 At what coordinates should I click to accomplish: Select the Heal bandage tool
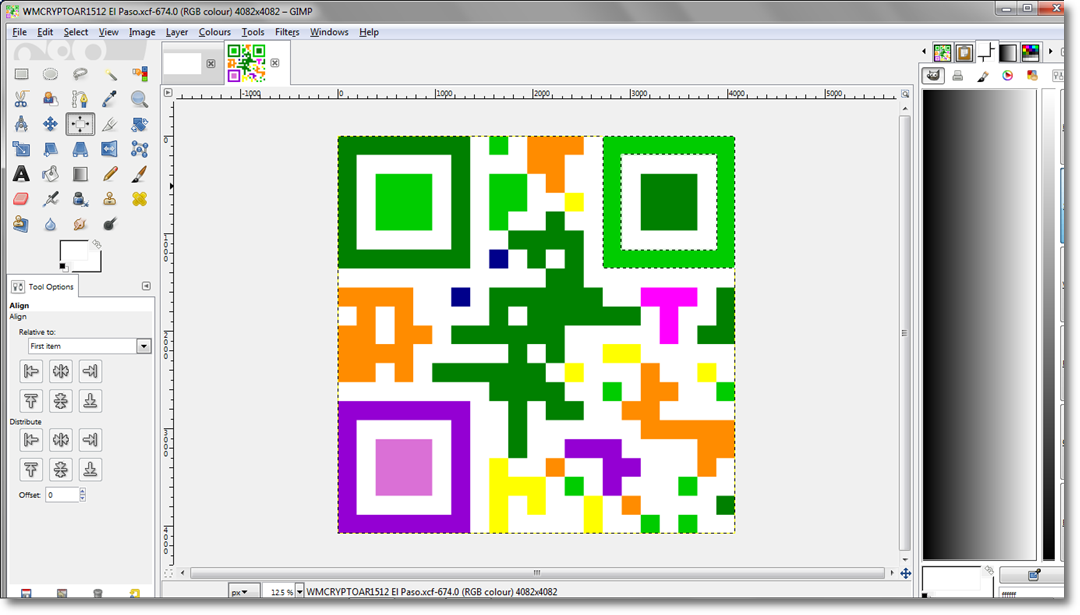(x=139, y=199)
